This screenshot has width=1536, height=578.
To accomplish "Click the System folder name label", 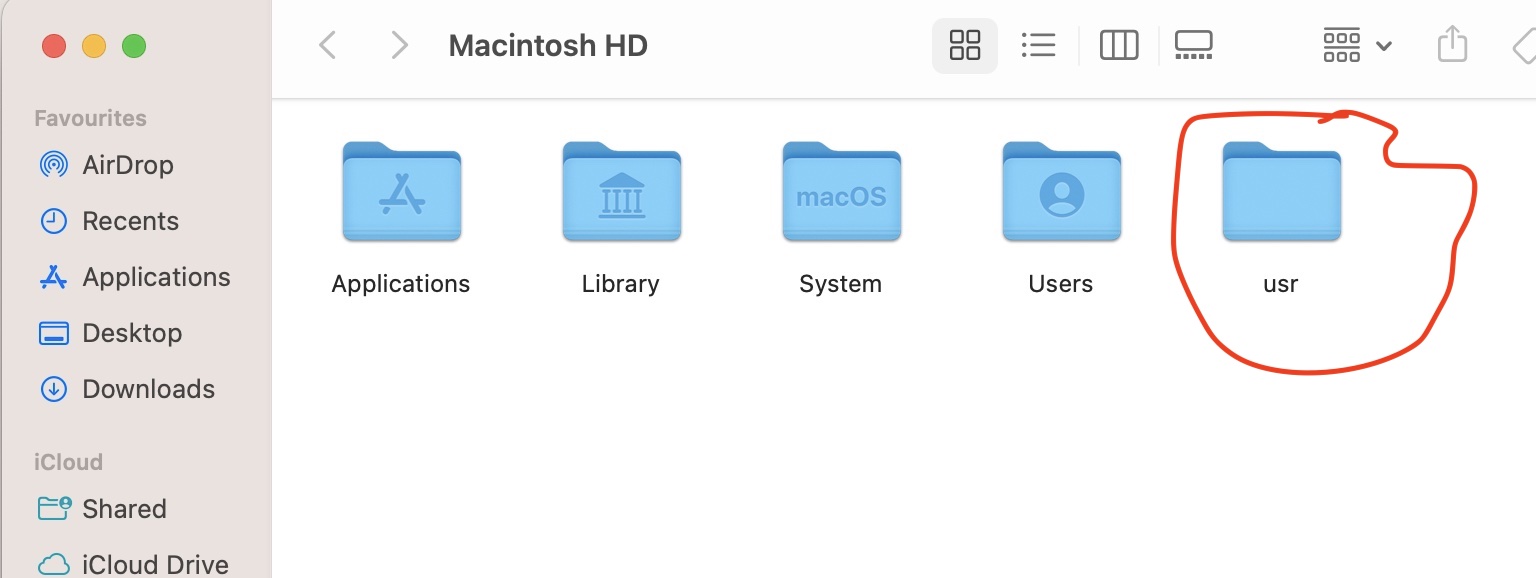I will (841, 284).
